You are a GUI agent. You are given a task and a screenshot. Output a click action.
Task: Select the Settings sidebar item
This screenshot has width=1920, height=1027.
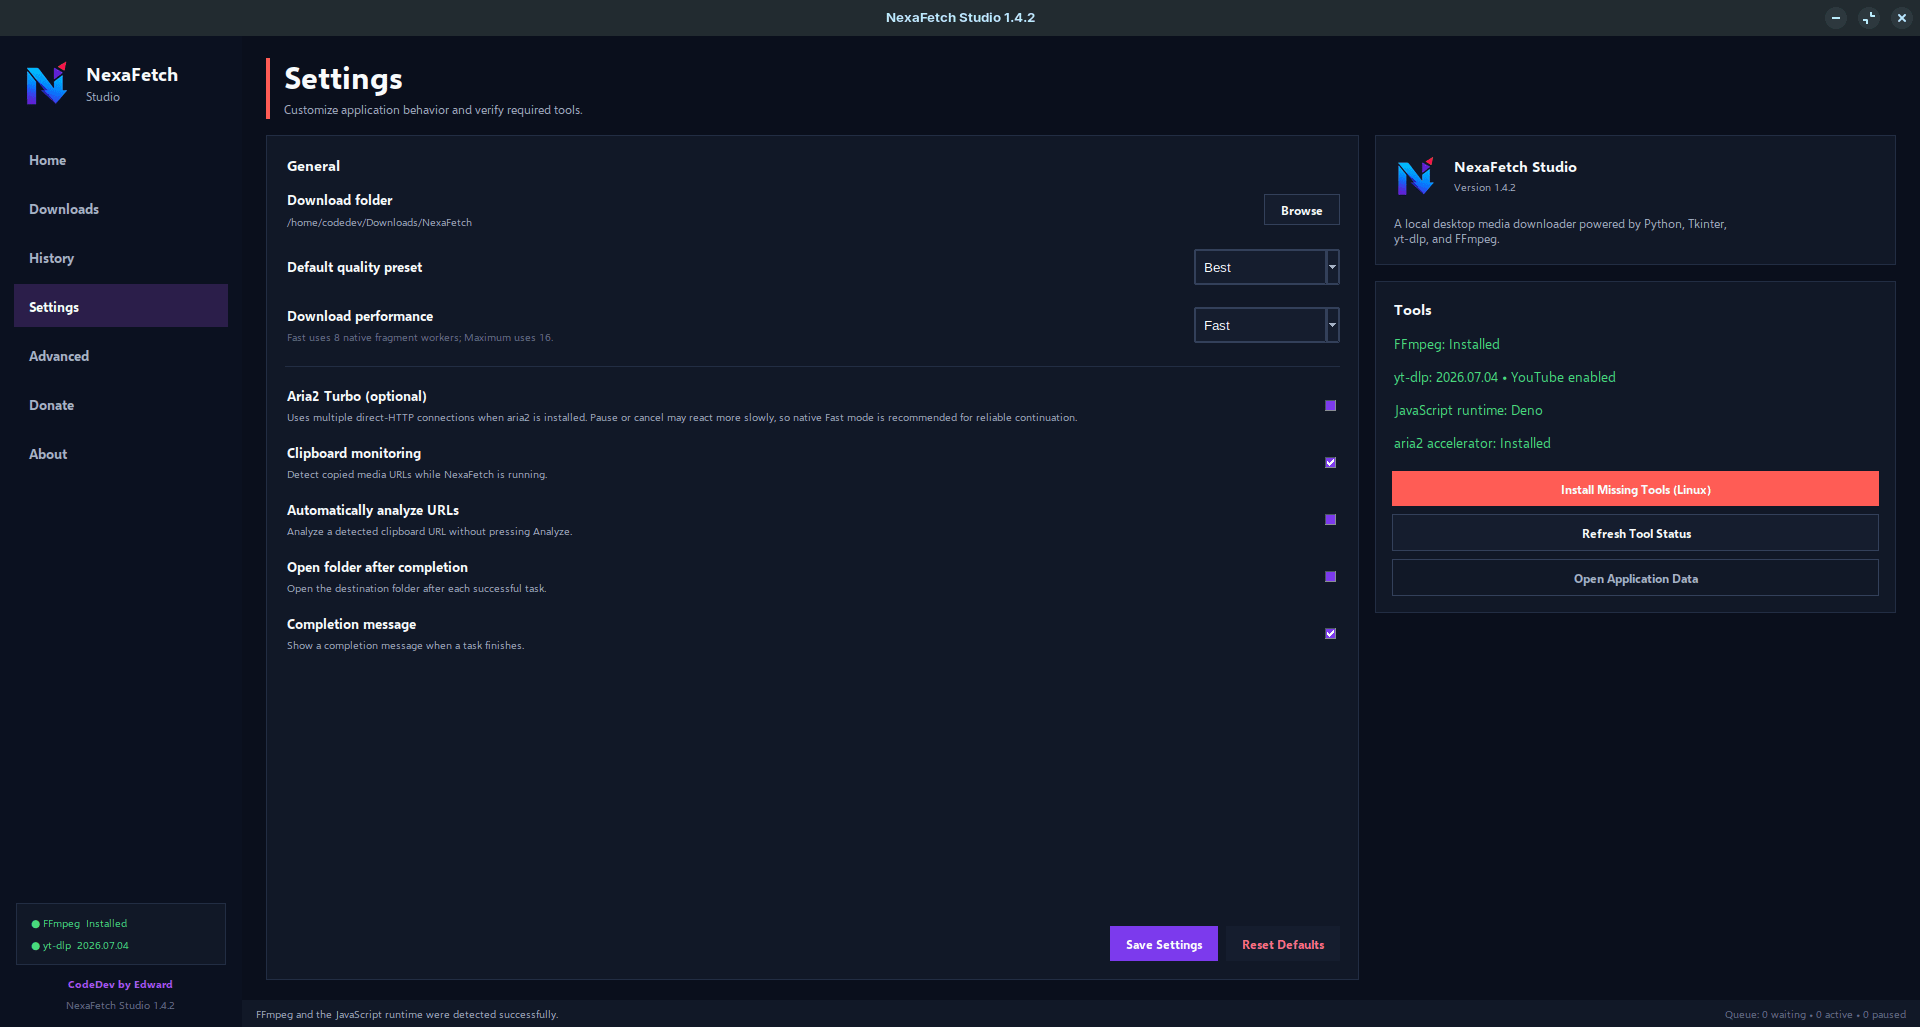(121, 306)
